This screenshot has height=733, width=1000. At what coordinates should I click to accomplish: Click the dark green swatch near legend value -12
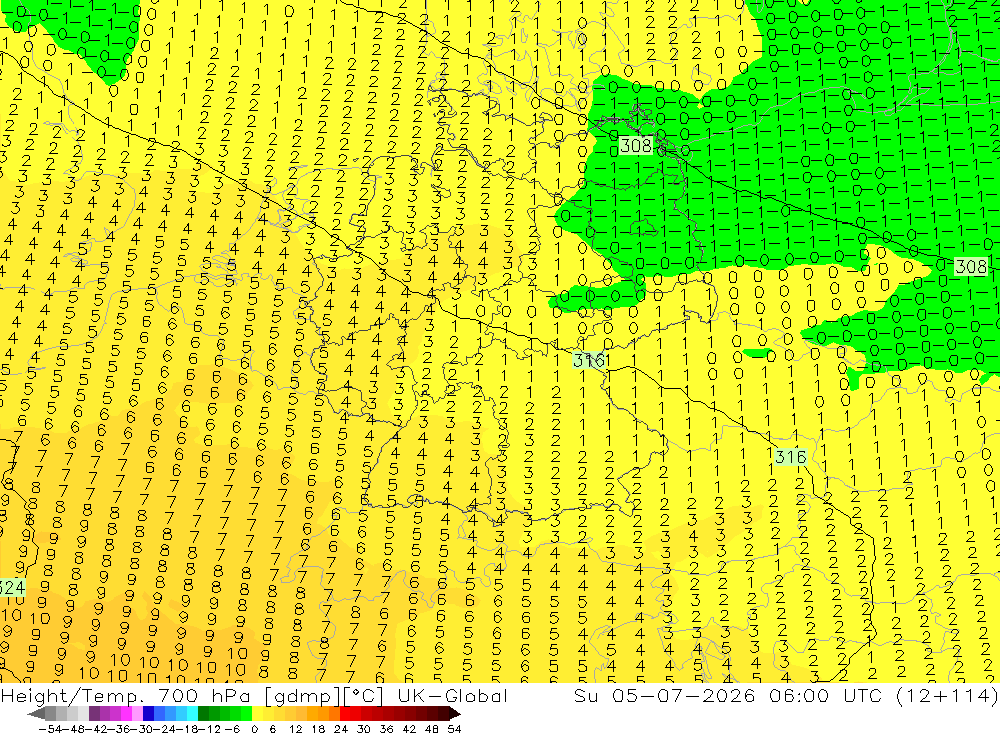point(203,713)
